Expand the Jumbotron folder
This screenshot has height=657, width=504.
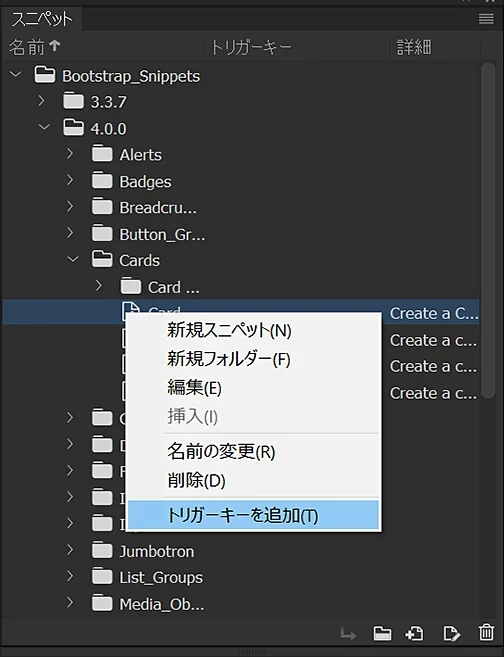[x=70, y=550]
